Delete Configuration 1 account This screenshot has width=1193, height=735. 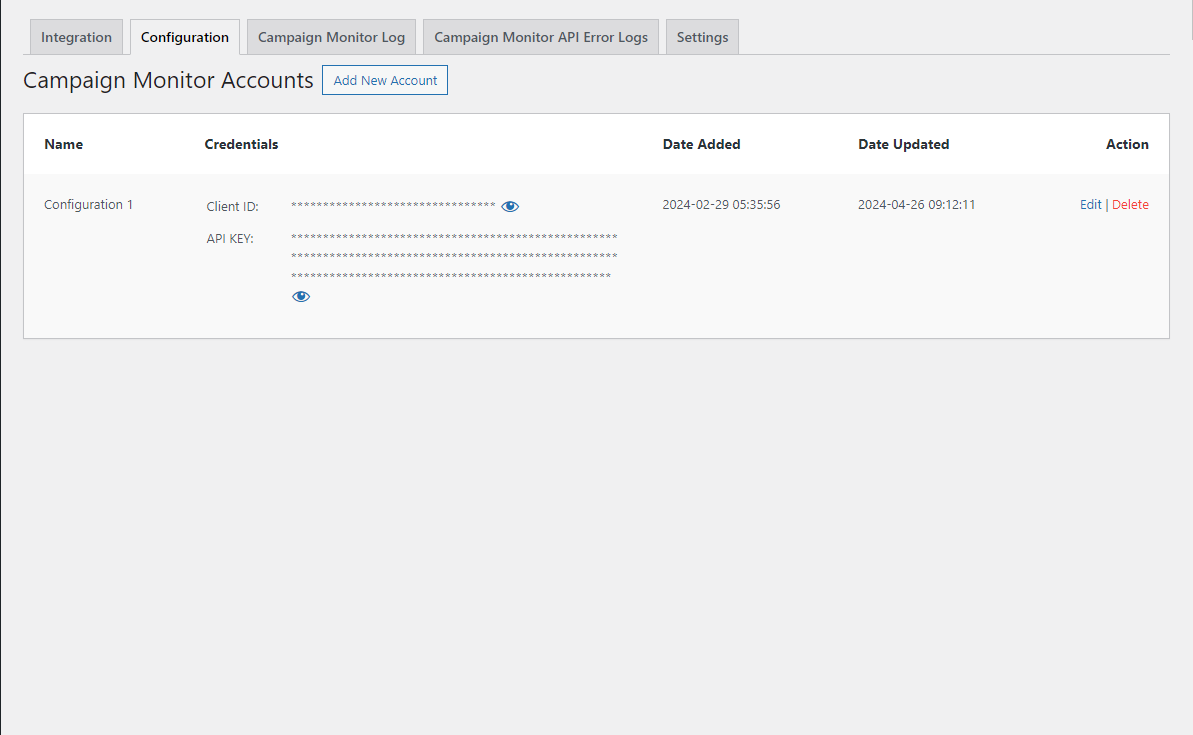click(1130, 205)
